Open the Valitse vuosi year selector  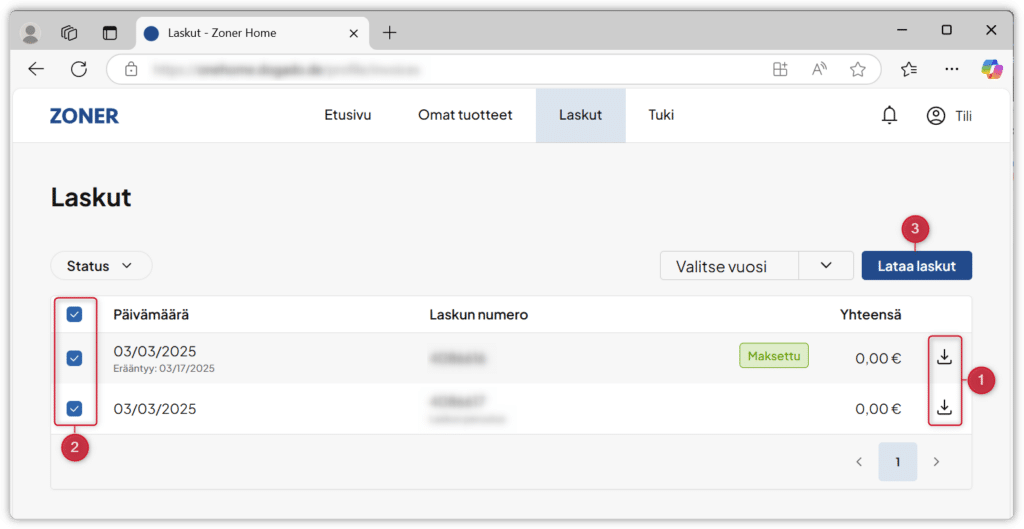click(x=729, y=266)
